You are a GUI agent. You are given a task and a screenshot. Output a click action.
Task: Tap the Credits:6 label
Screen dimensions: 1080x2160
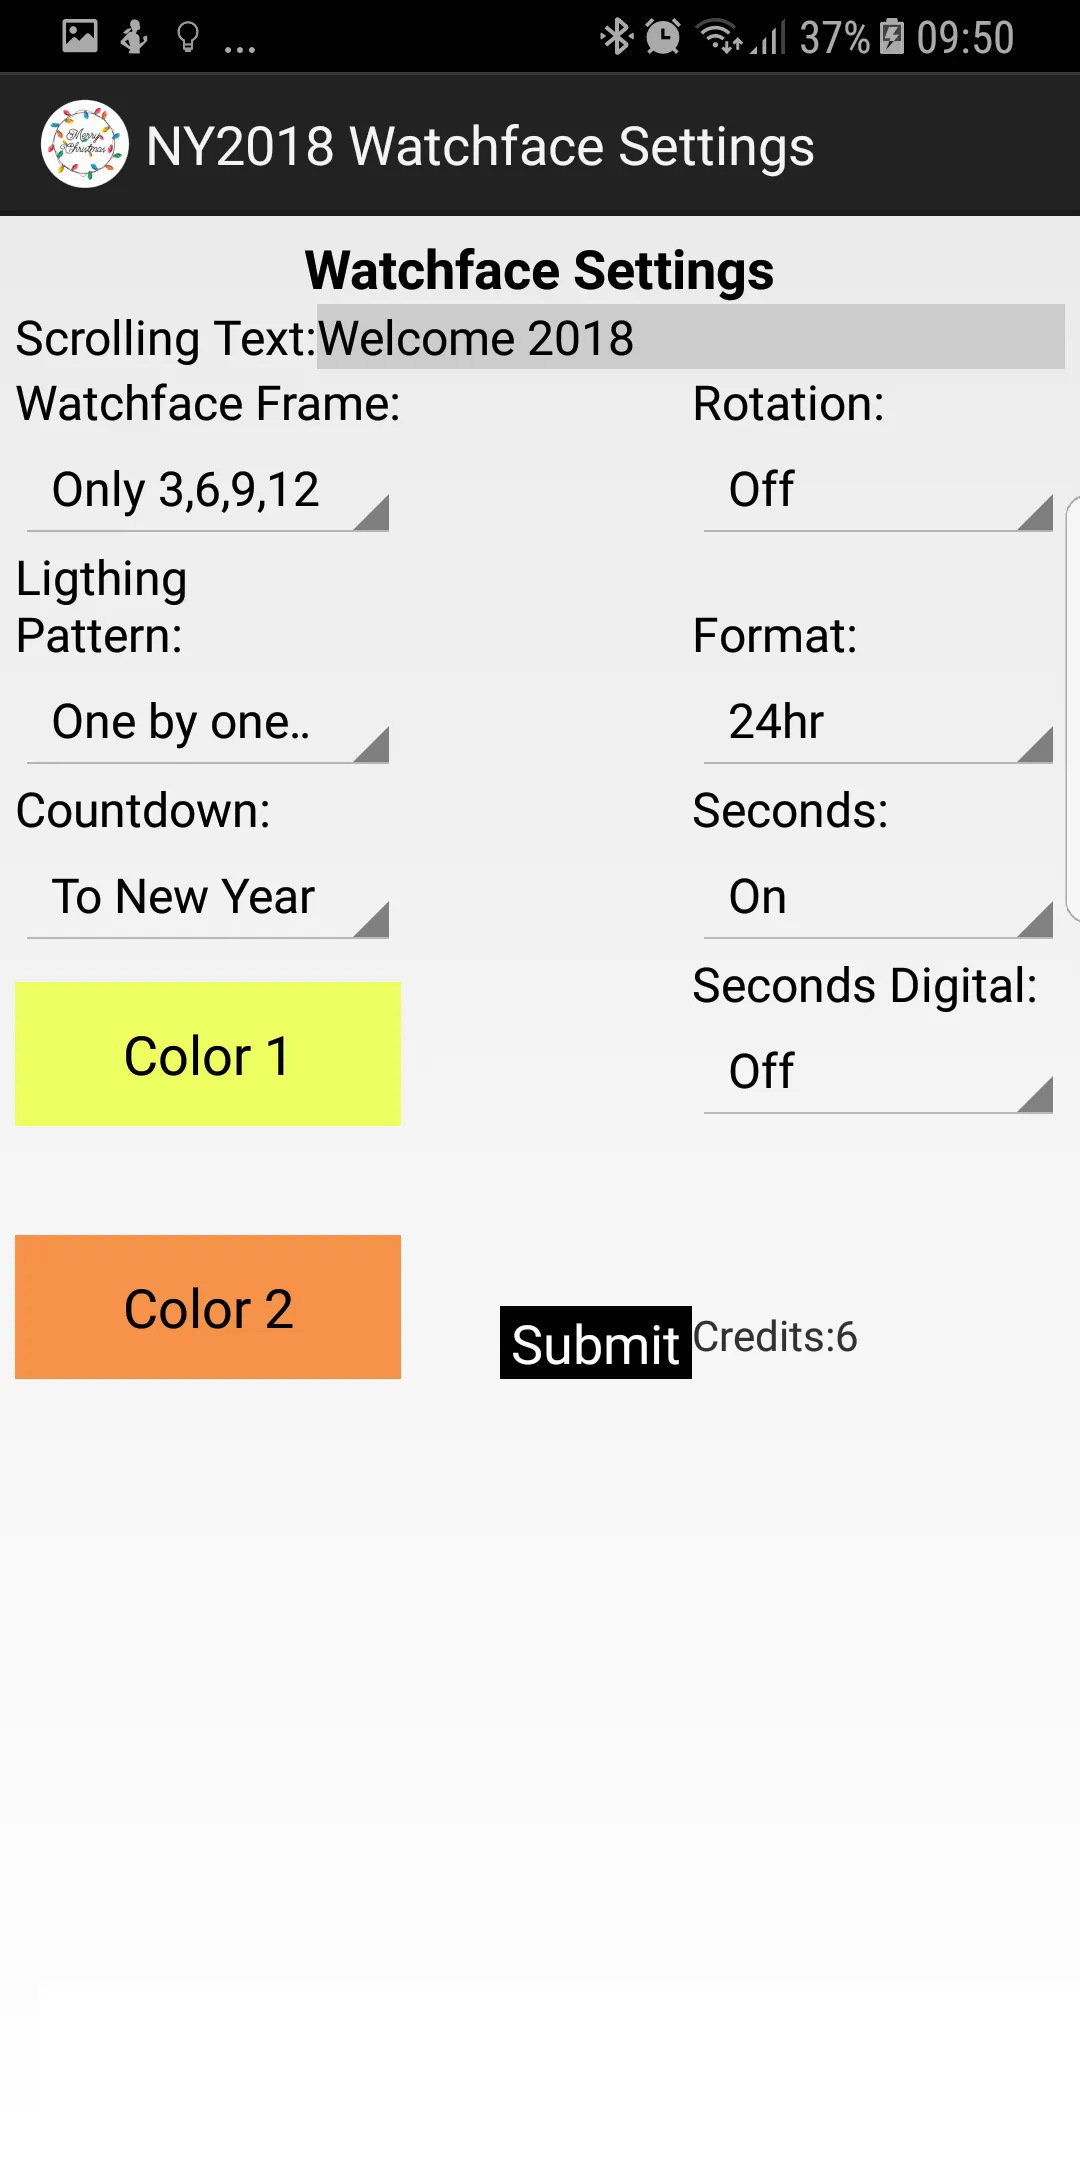776,1337
